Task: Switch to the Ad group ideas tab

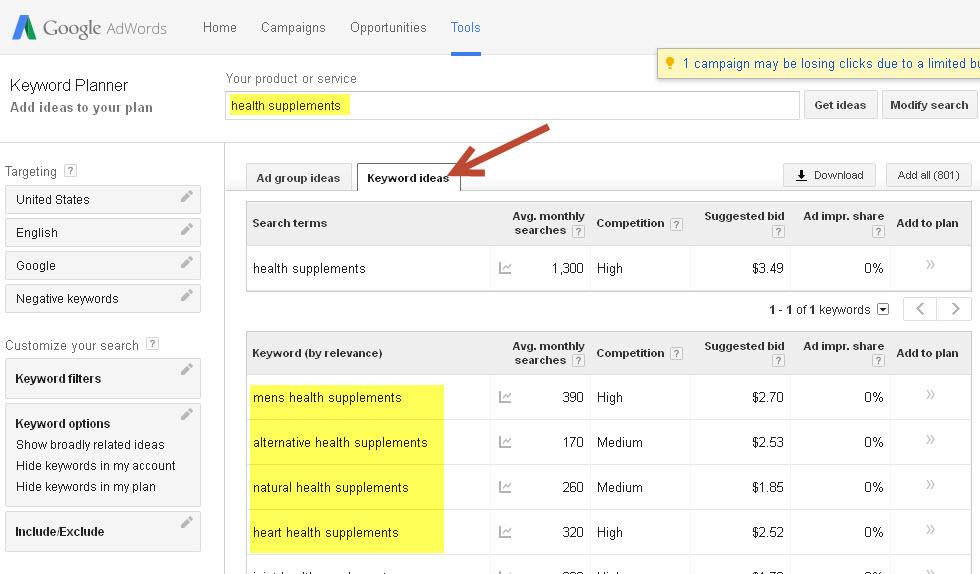Action: click(x=298, y=178)
